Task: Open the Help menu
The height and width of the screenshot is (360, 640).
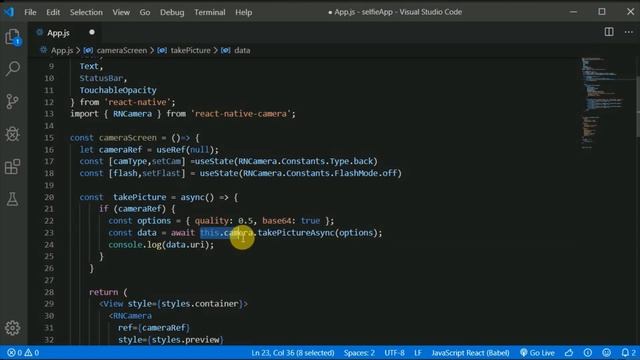Action: pyautogui.click(x=243, y=12)
